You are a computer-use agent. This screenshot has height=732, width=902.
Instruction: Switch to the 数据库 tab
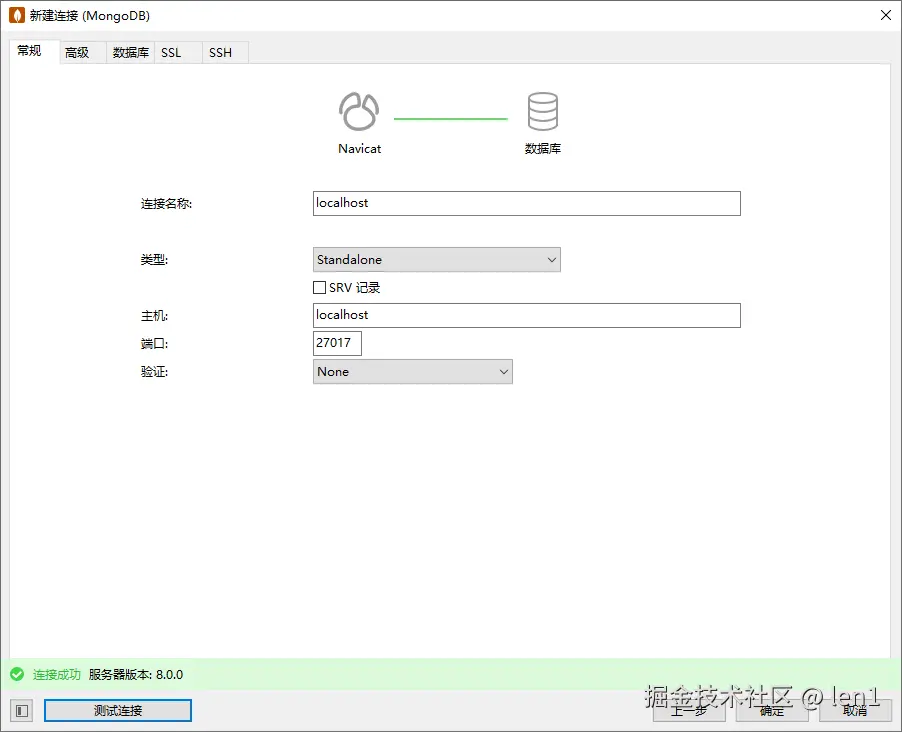[131, 52]
